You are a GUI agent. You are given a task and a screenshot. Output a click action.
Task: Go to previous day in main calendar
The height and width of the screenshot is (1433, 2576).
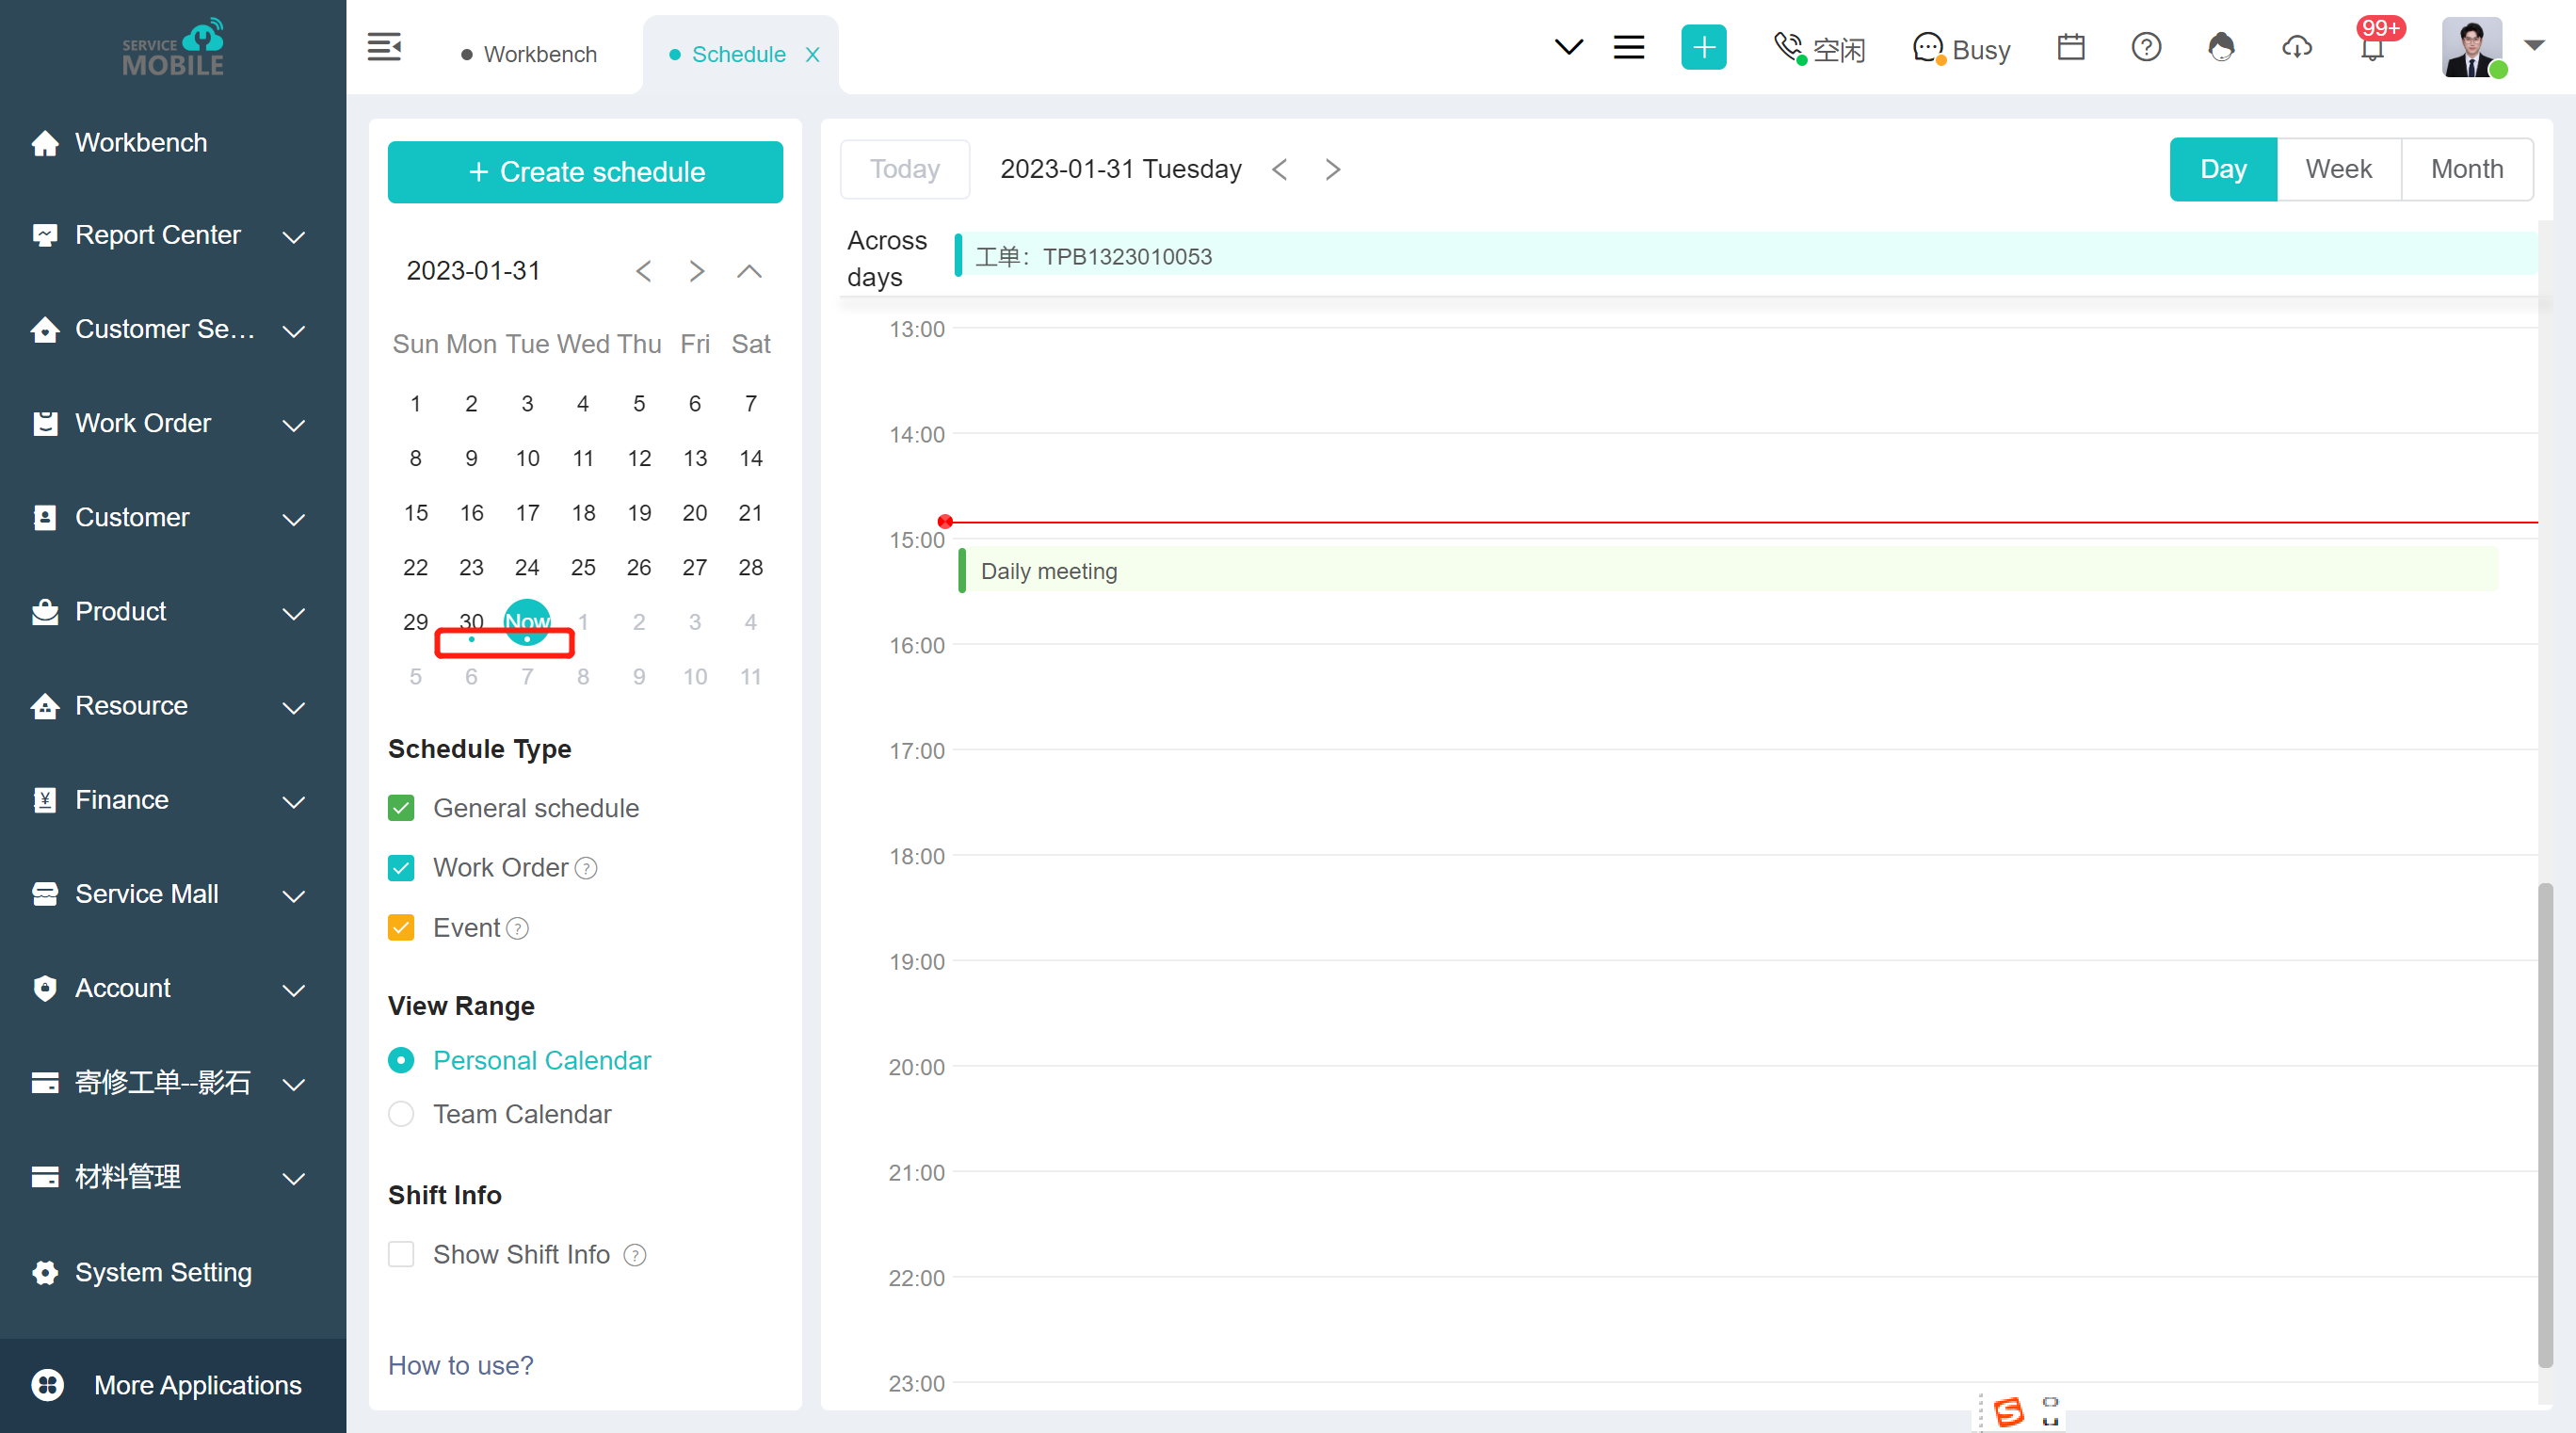1279,169
